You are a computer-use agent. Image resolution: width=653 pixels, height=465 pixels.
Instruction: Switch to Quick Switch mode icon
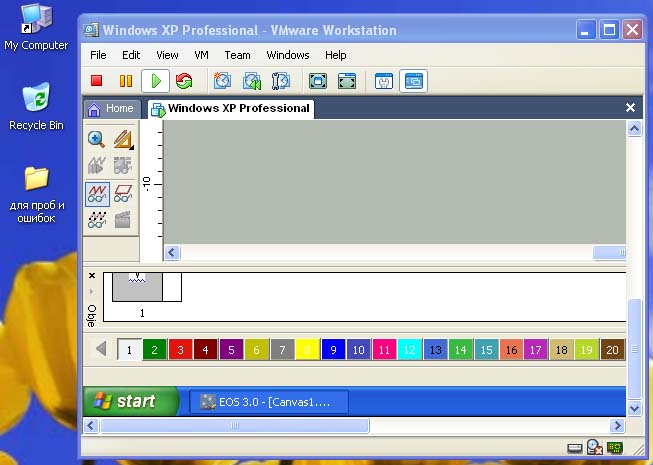pyautogui.click(x=347, y=81)
